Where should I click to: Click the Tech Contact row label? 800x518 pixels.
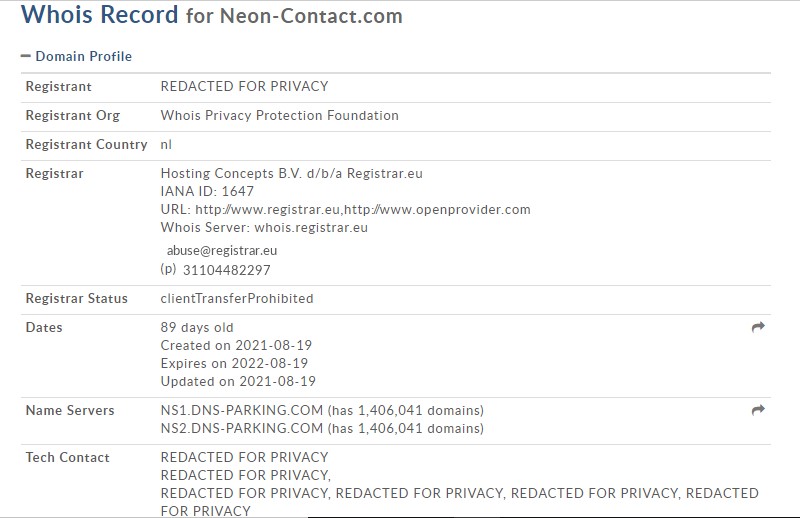[x=67, y=457]
